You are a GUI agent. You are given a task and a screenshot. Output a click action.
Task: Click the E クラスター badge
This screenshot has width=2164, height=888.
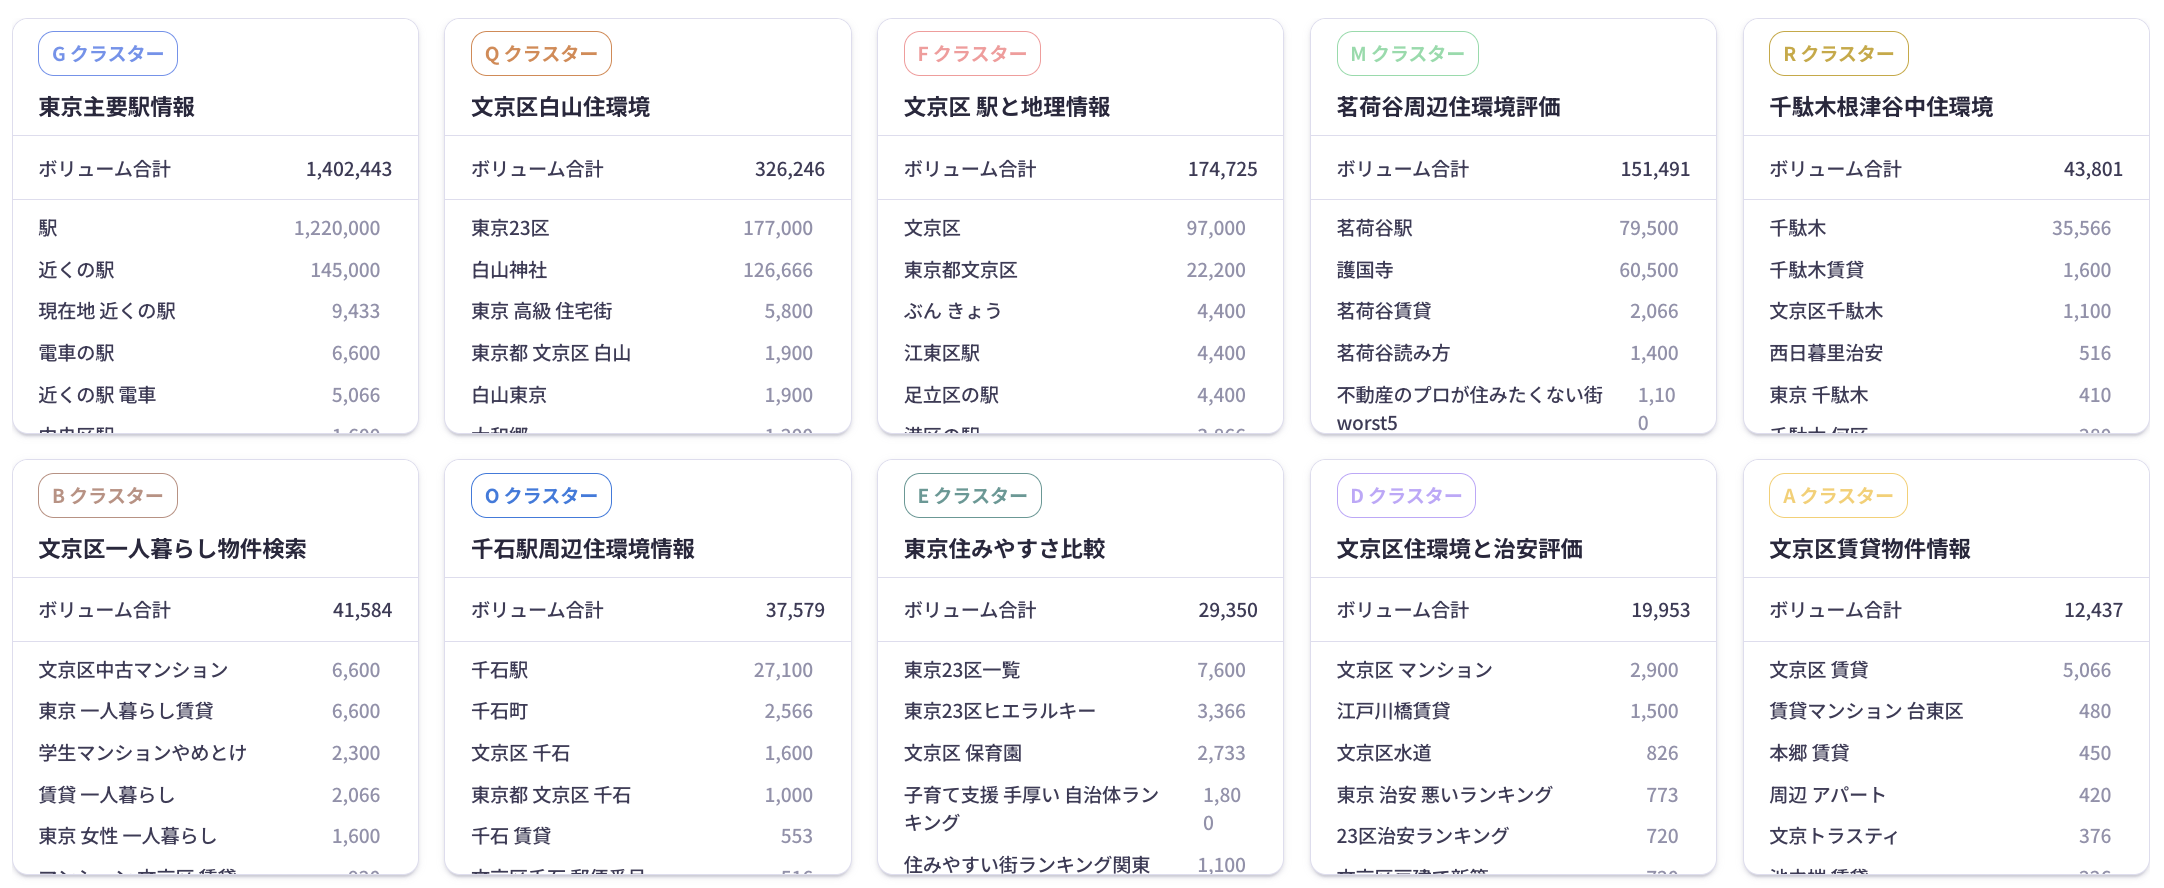[972, 496]
